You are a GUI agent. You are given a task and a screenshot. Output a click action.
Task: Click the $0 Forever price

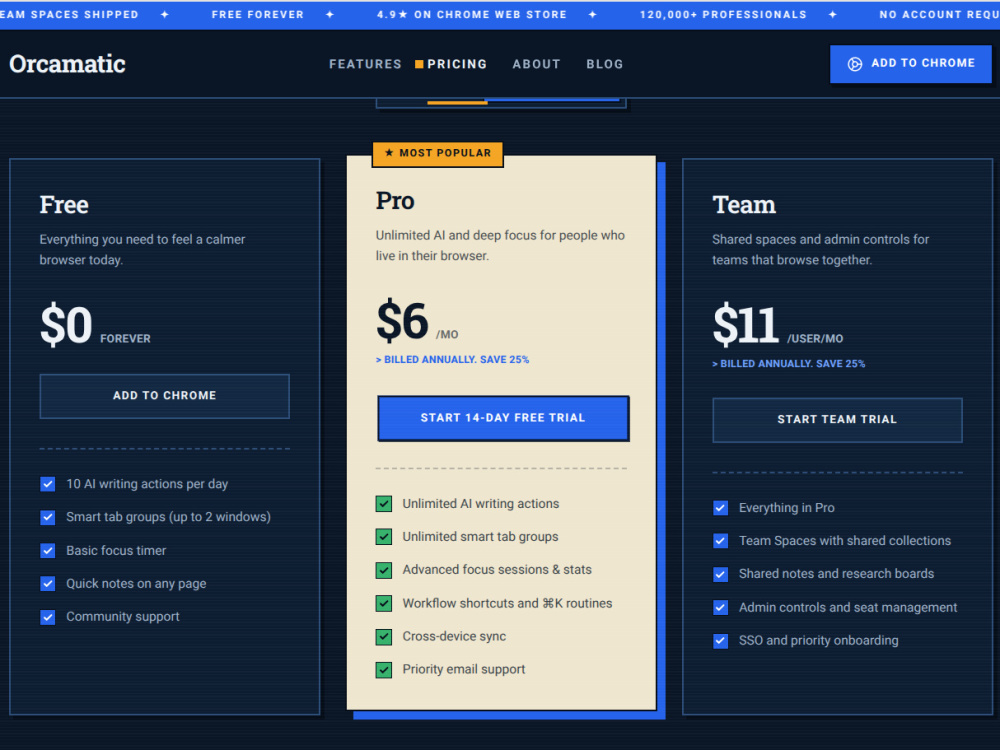(95, 326)
